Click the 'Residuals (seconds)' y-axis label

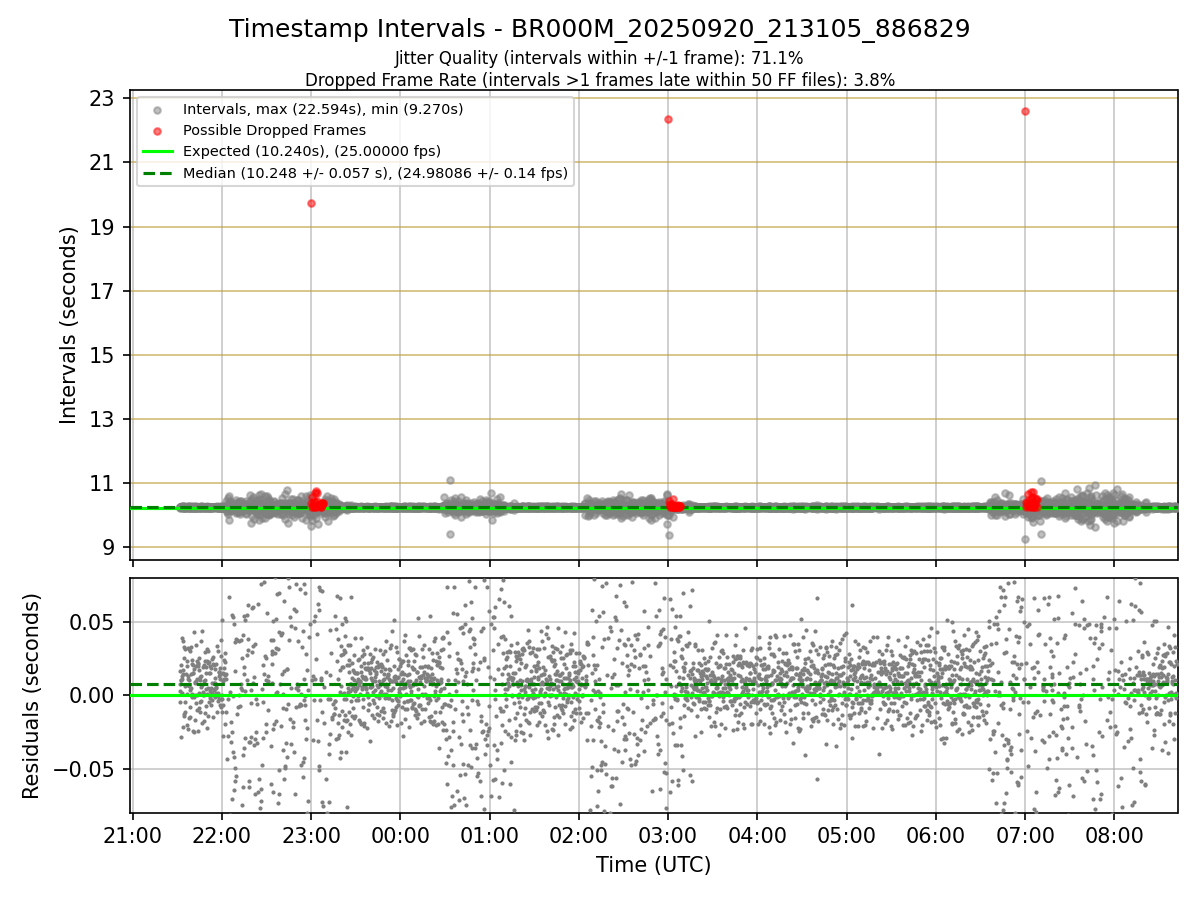click(x=32, y=696)
